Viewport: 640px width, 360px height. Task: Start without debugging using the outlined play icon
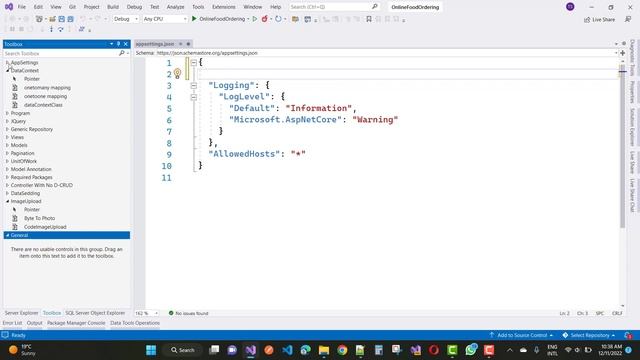(x=255, y=19)
